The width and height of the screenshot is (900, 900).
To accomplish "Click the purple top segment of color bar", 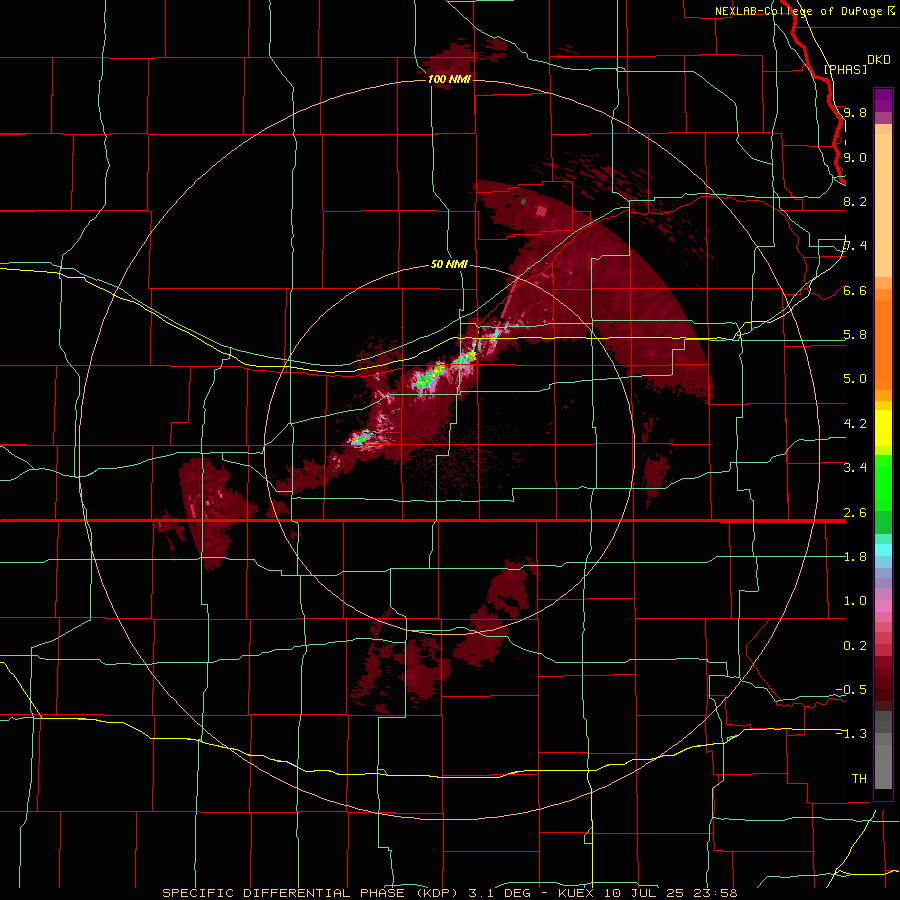I will pos(883,100).
